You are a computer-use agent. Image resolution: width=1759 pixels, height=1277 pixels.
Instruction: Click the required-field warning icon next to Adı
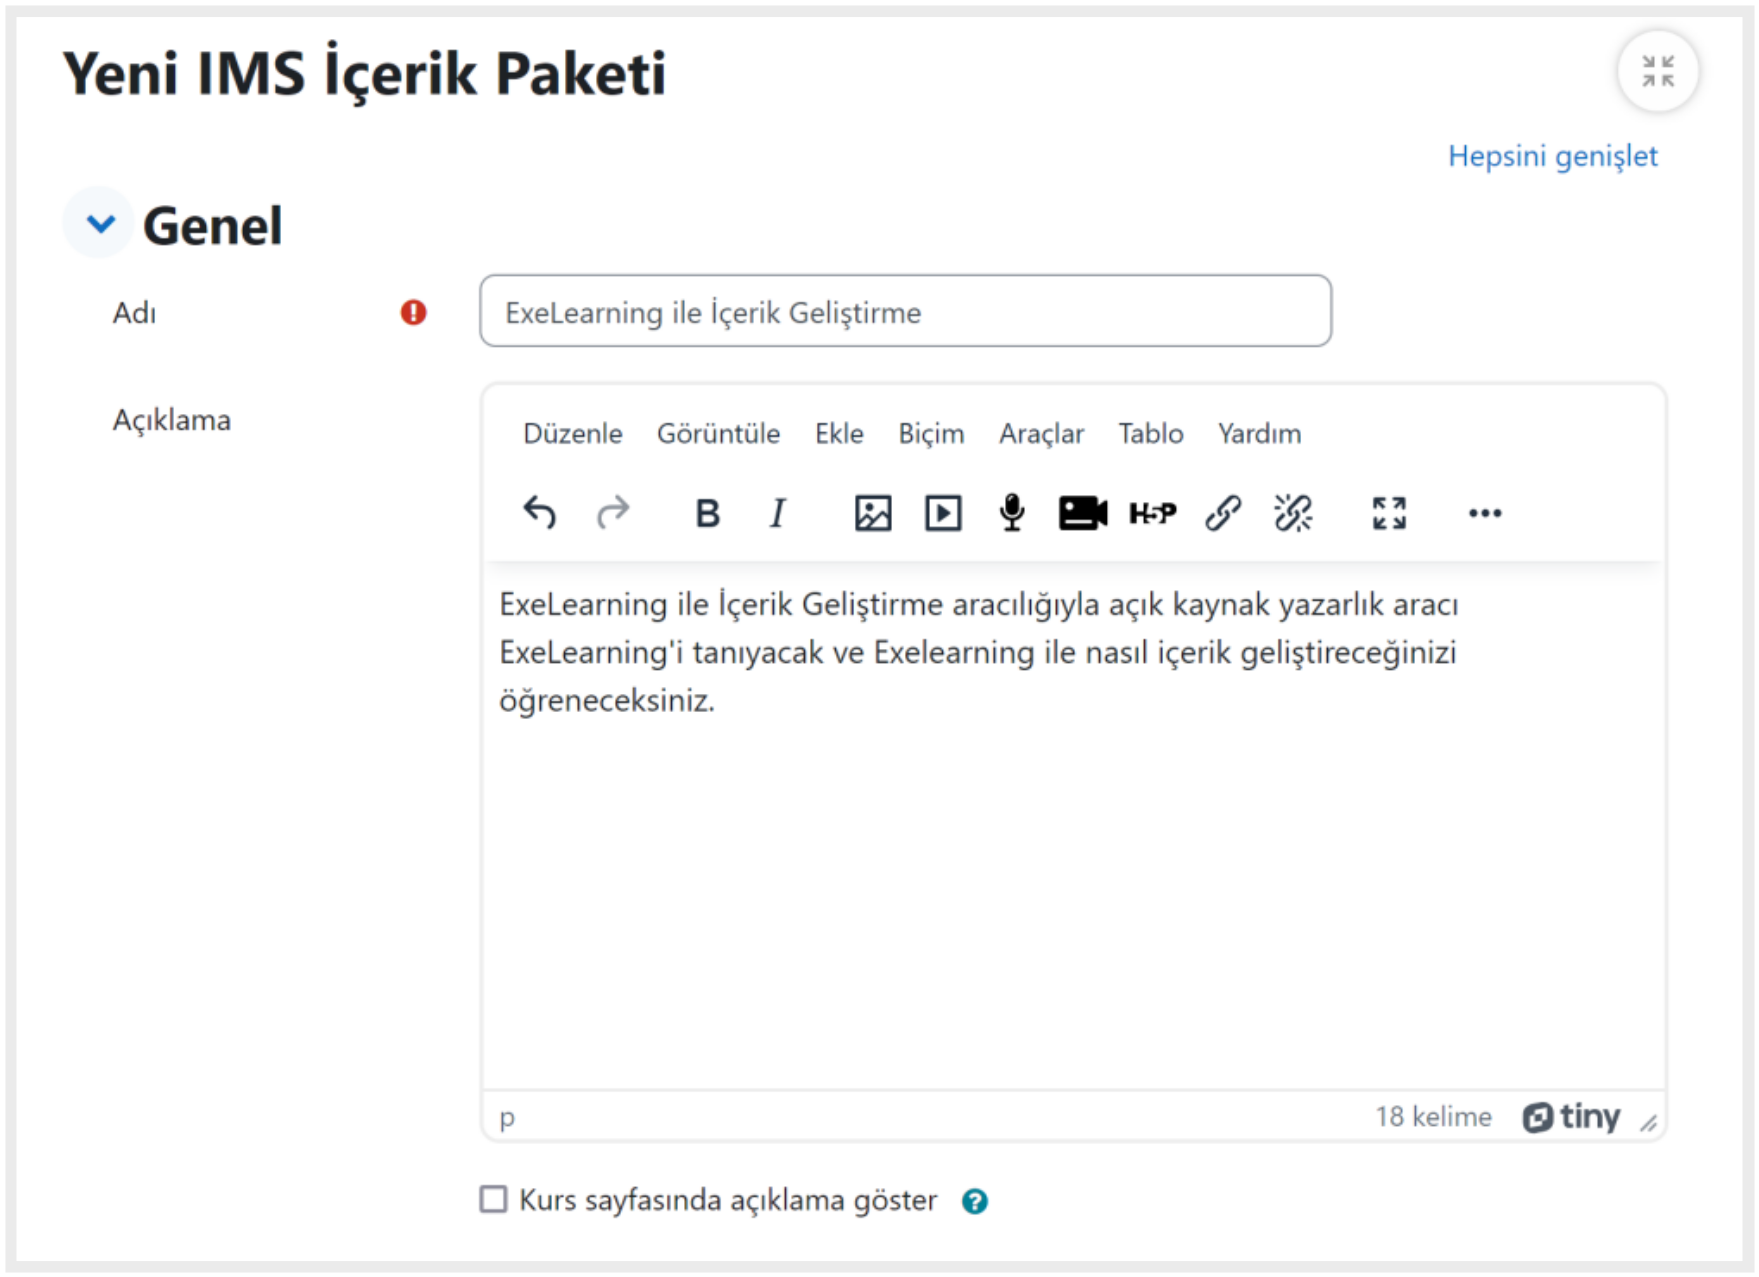413,313
